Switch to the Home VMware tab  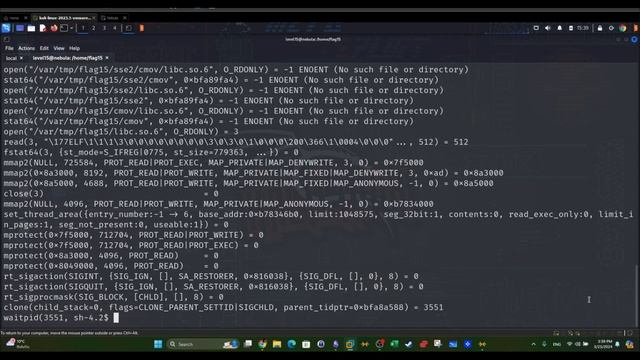click(12, 18)
